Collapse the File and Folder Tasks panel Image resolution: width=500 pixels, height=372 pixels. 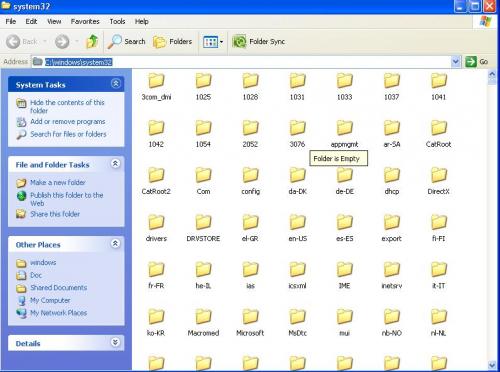point(115,164)
